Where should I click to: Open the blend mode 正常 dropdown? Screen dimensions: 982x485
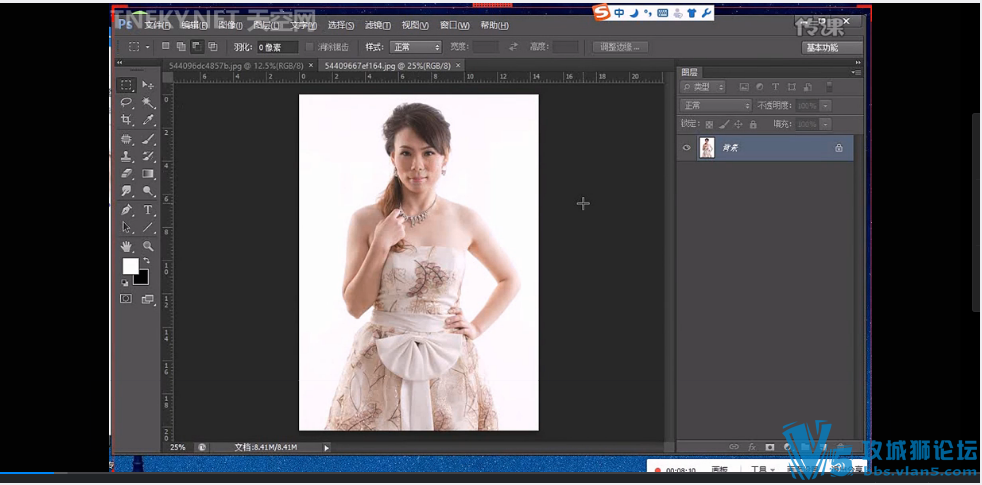coord(716,105)
